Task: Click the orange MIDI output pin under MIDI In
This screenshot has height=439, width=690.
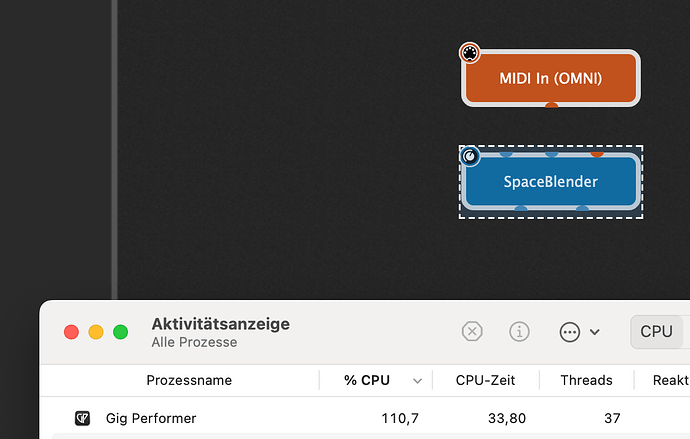Action: 551,105
